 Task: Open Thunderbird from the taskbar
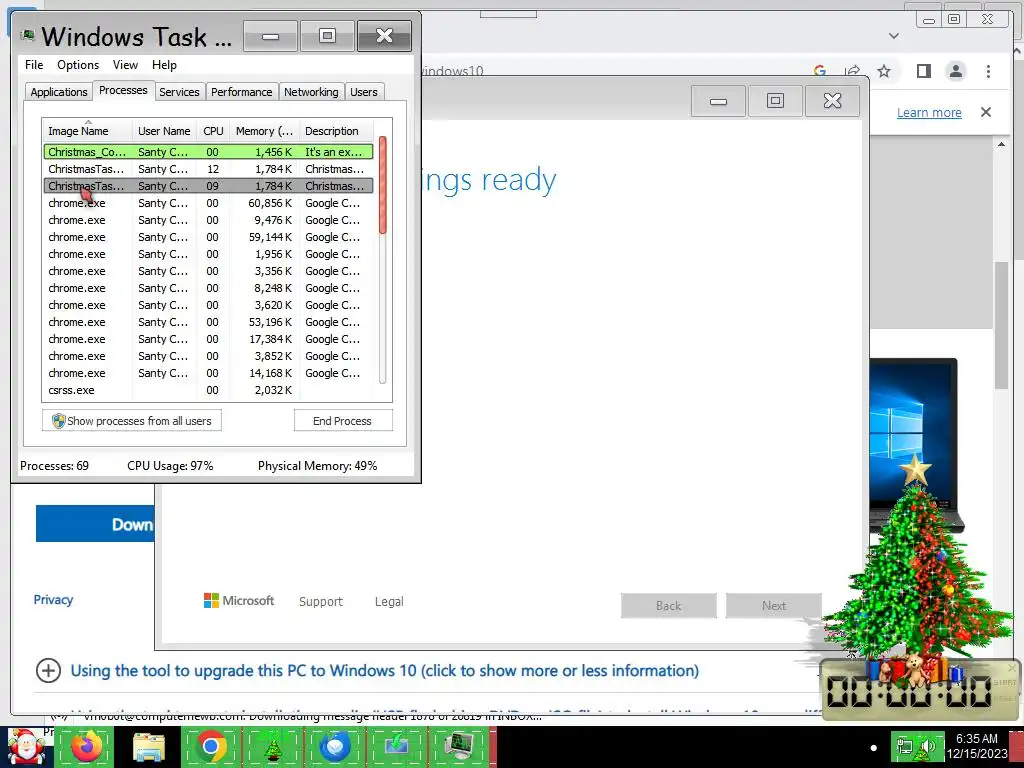coord(335,747)
